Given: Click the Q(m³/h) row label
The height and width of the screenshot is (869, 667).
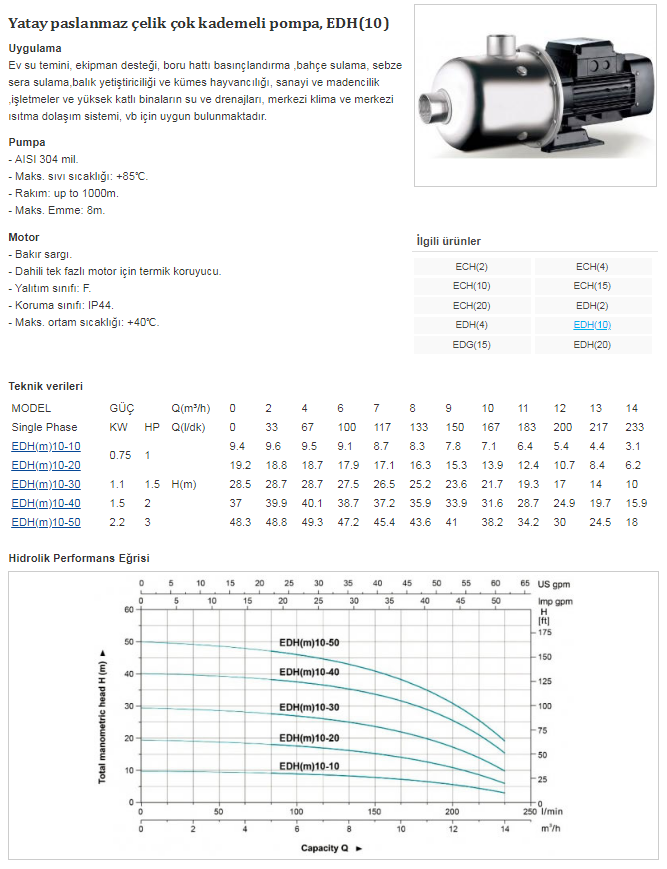Looking at the screenshot, I should pos(191,408).
